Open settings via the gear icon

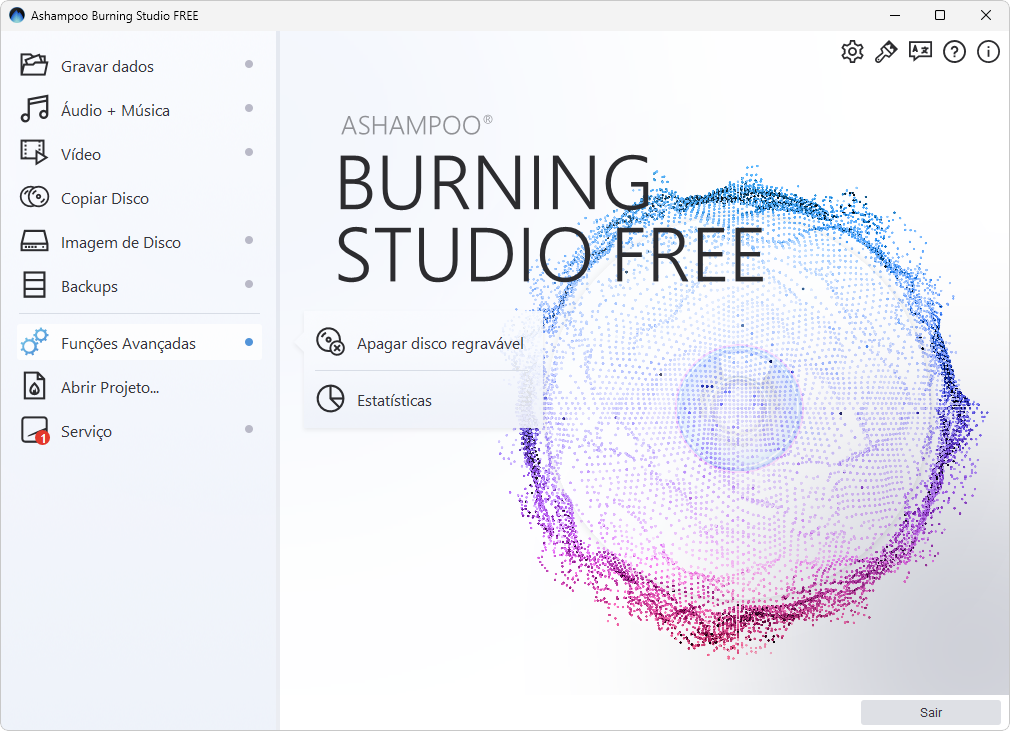coord(852,52)
